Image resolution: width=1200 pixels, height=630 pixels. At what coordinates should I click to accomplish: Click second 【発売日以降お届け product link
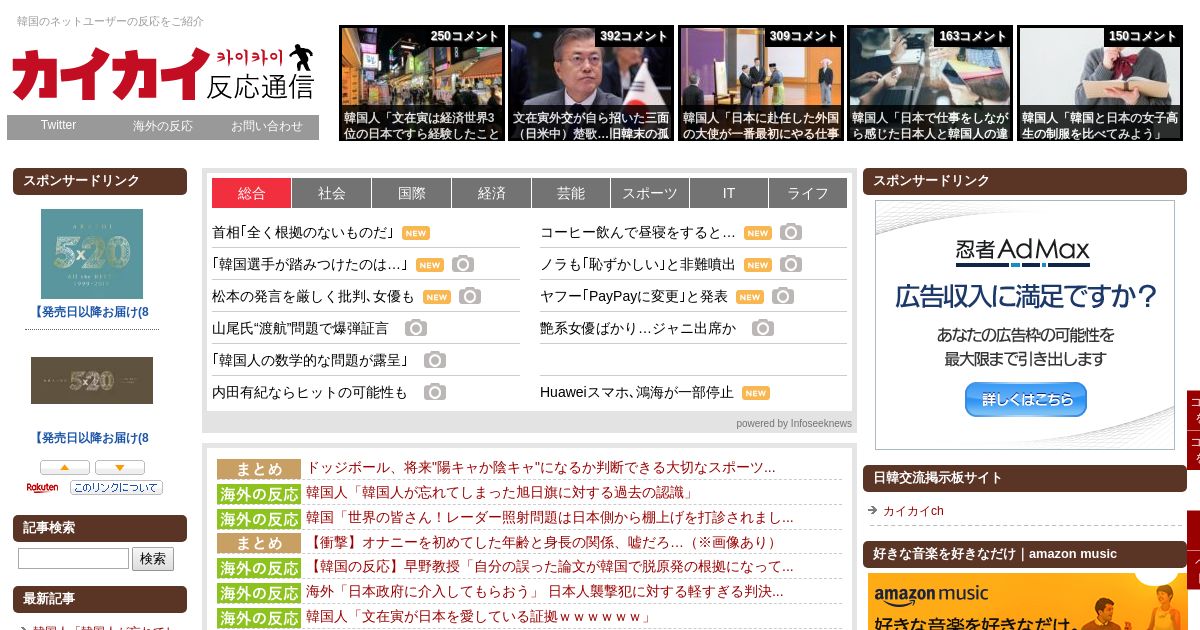click(90, 438)
